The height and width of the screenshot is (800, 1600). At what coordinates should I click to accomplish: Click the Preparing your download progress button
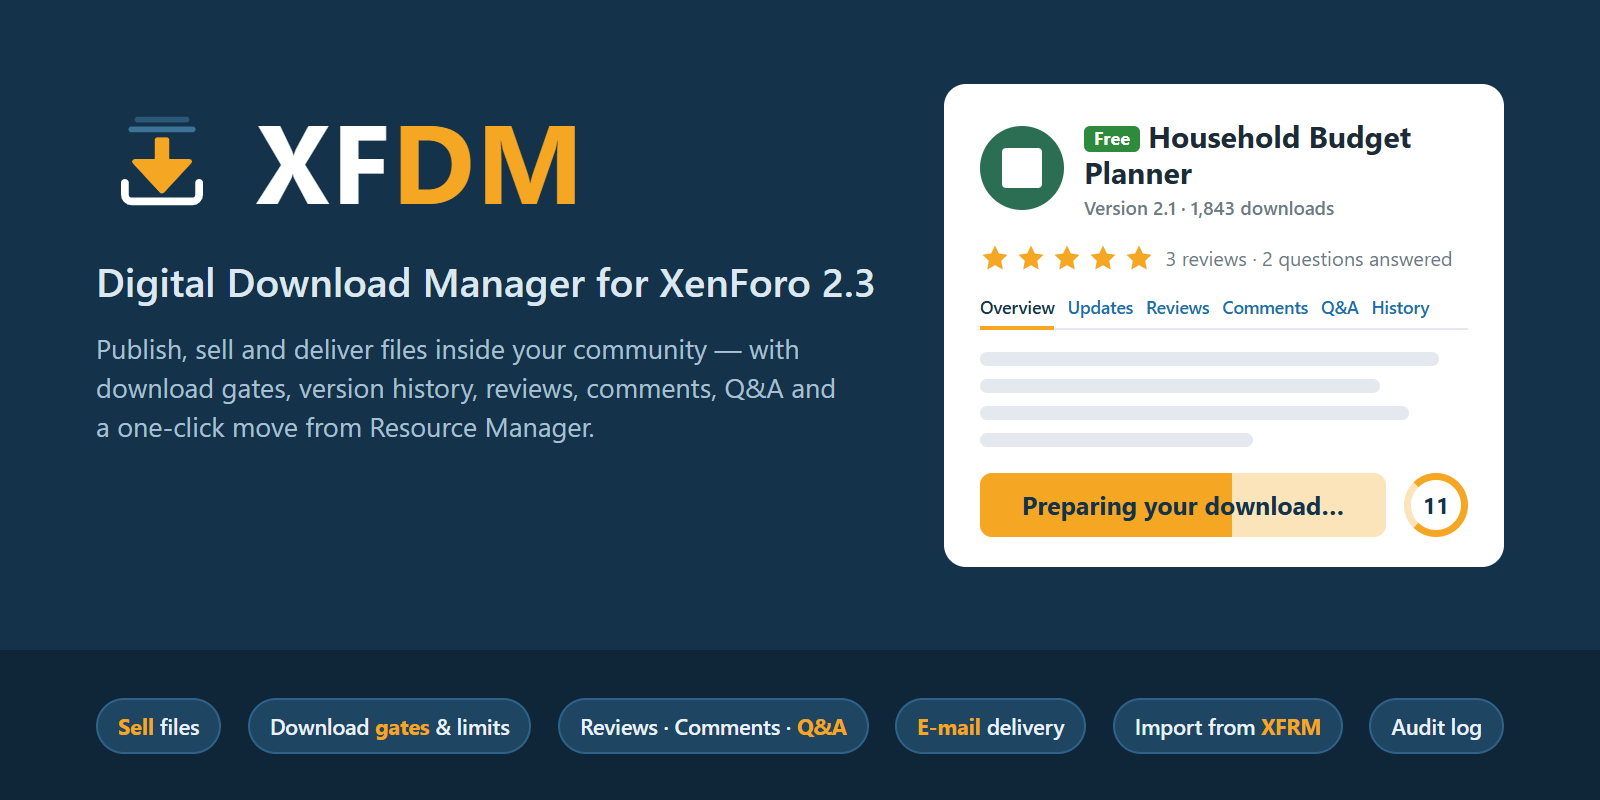coord(1183,505)
